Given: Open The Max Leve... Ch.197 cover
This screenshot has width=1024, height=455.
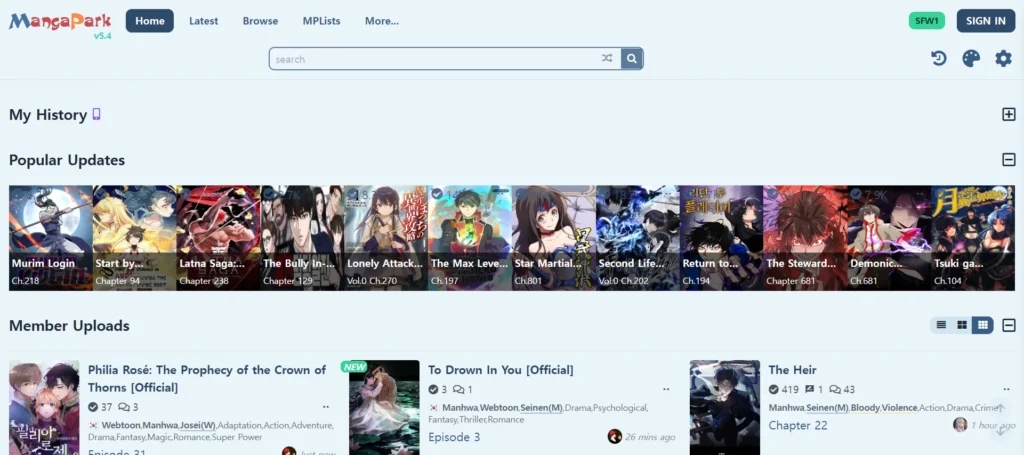Looking at the screenshot, I should click(x=470, y=238).
